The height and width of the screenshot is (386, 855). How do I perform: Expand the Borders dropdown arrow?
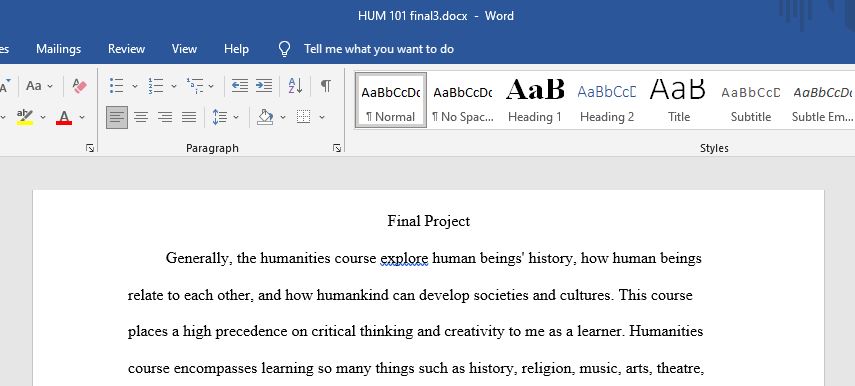point(322,117)
